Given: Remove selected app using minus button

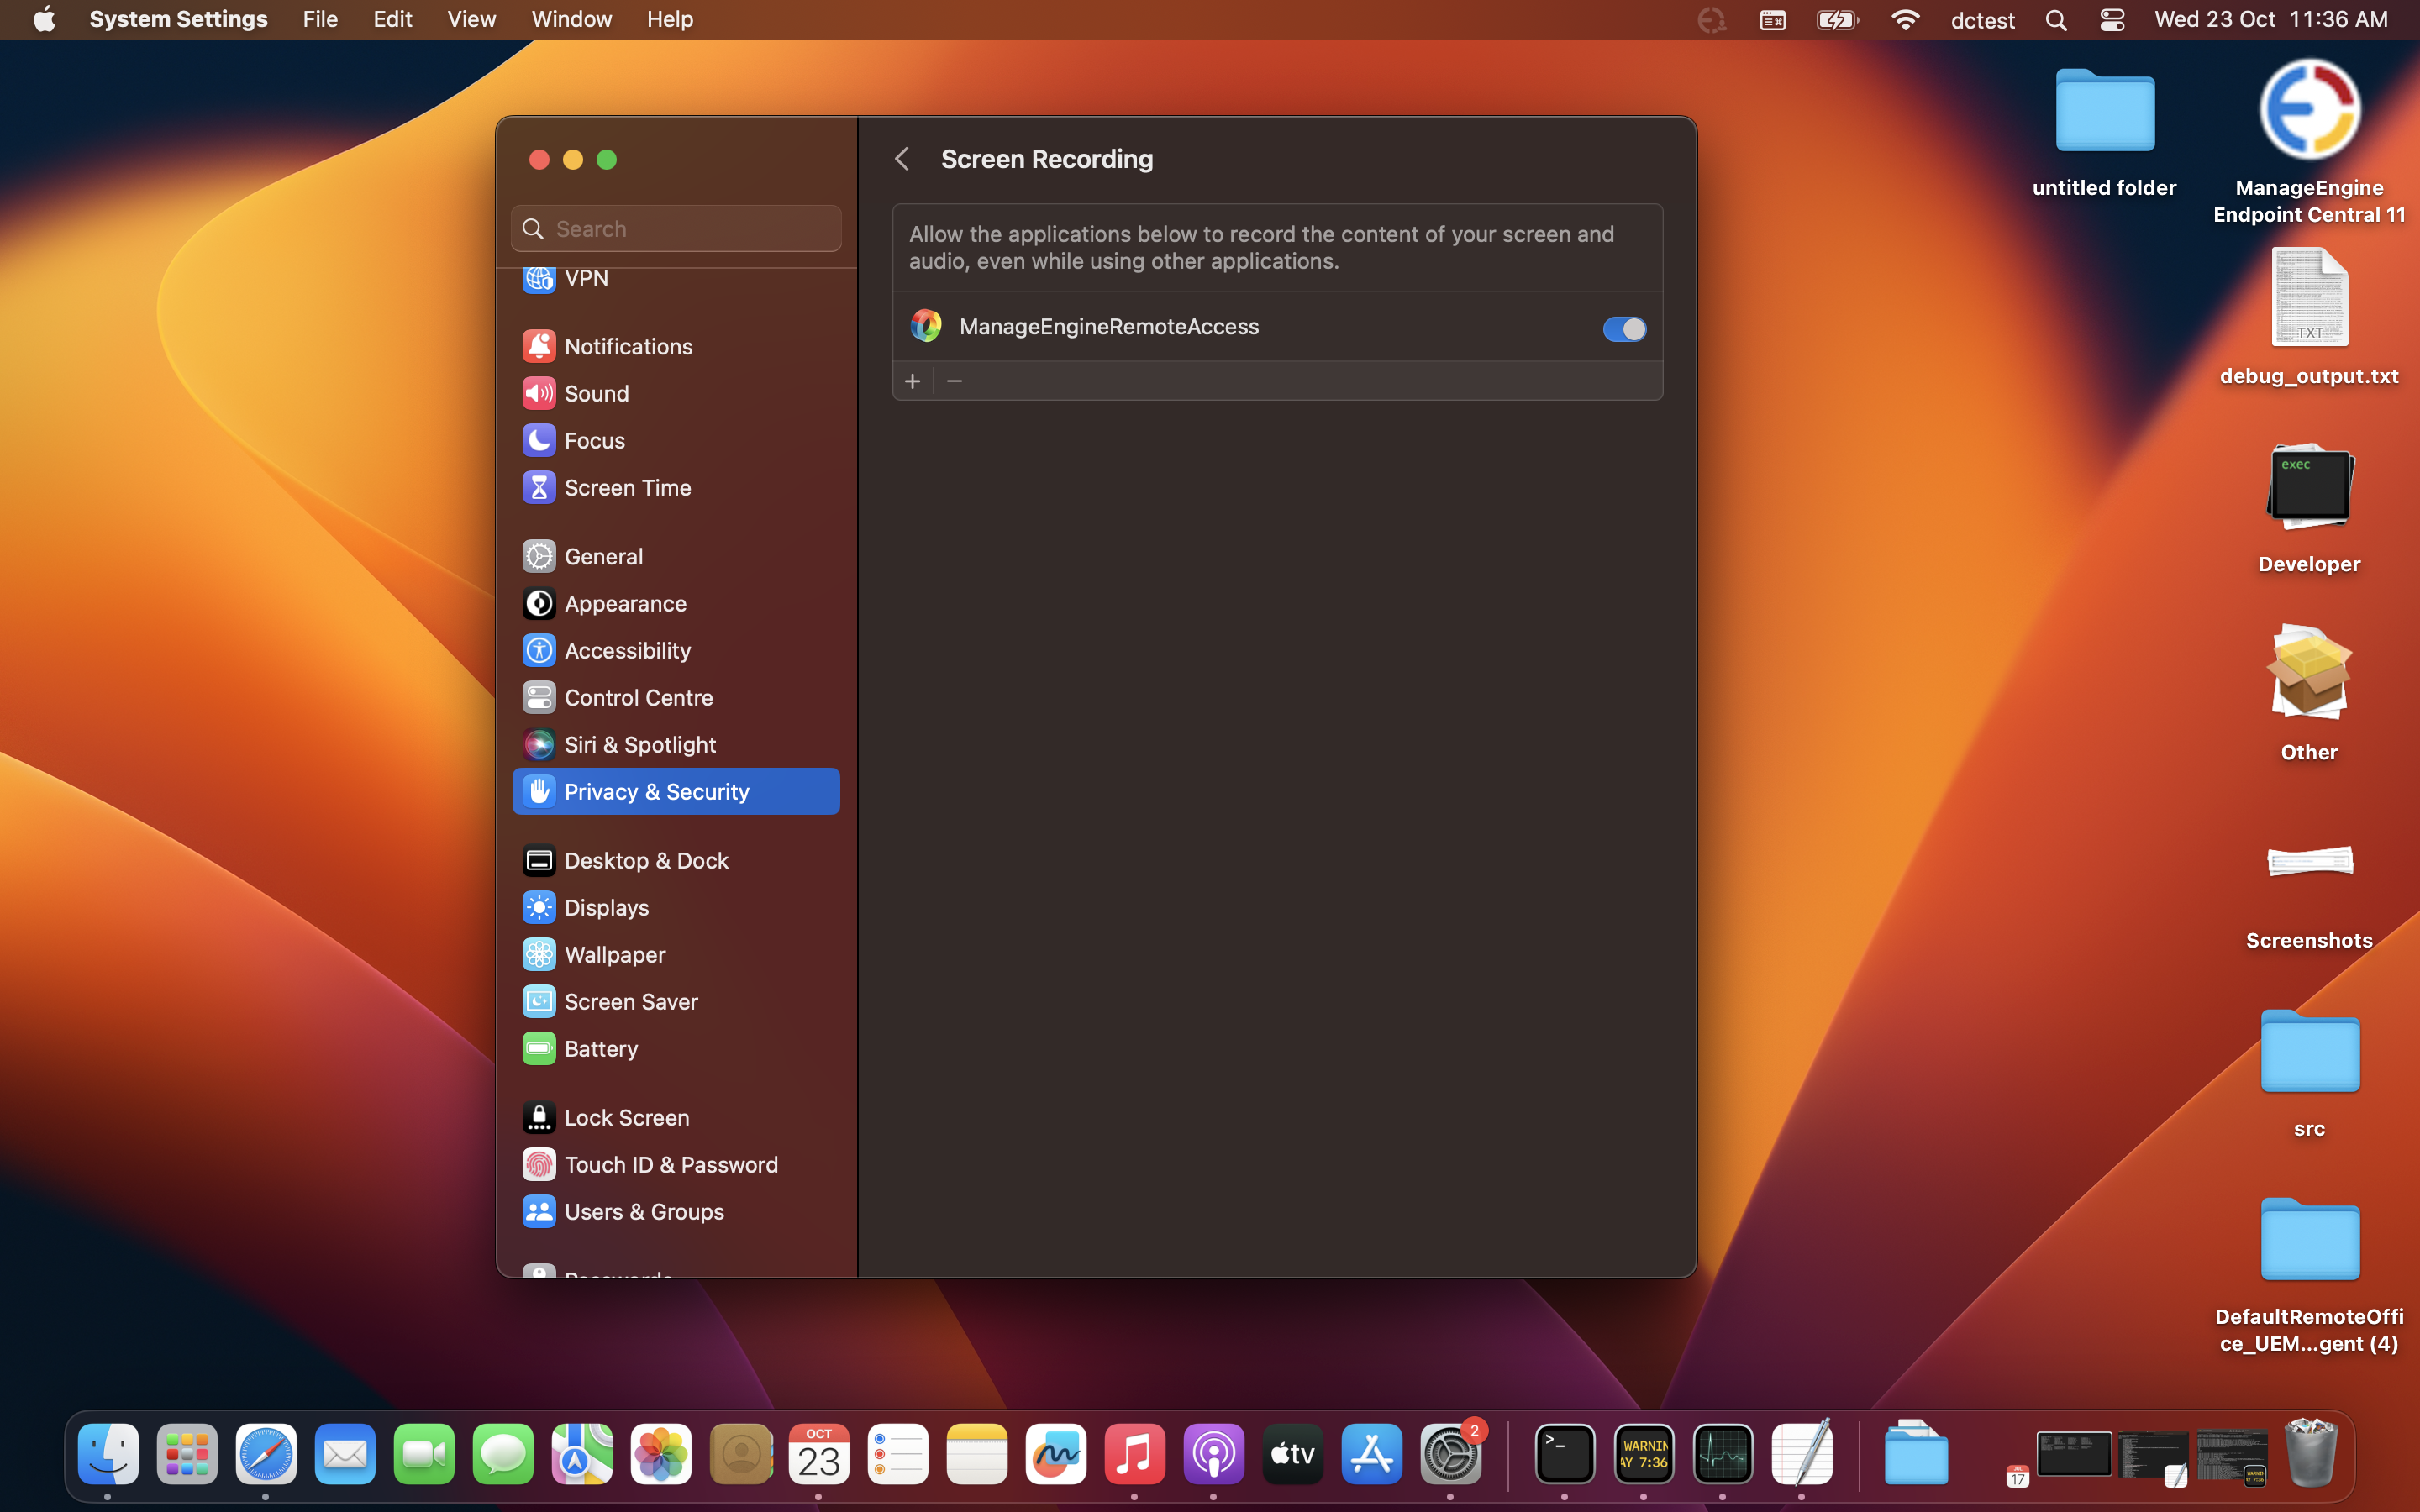Looking at the screenshot, I should (x=953, y=380).
